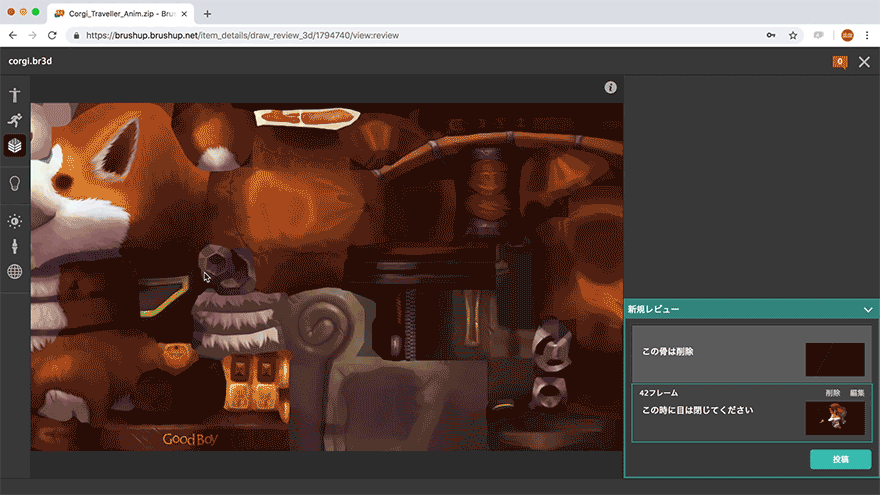Toggle the grid globe wireframe icon
Screen dimensions: 880x495
[15, 272]
